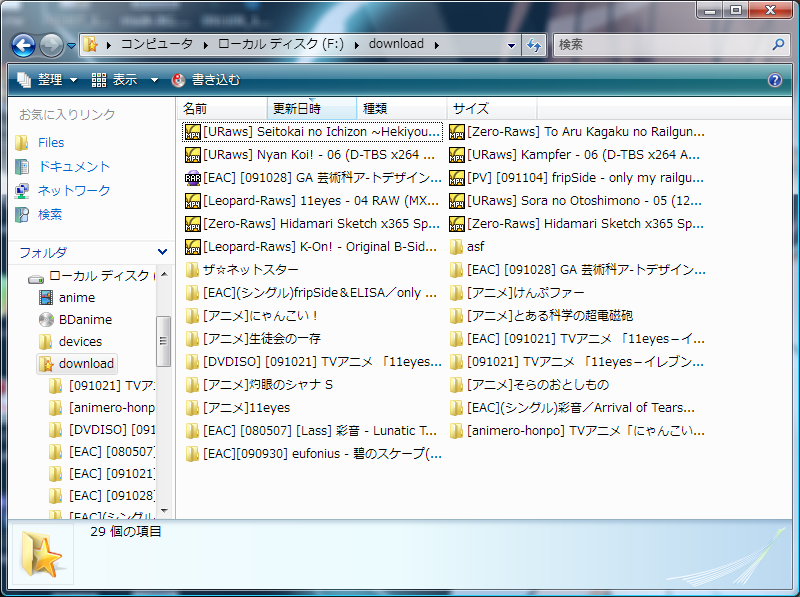This screenshot has width=800, height=597.
Task: Open the 表示 dropdown arrow
Action: [154, 81]
